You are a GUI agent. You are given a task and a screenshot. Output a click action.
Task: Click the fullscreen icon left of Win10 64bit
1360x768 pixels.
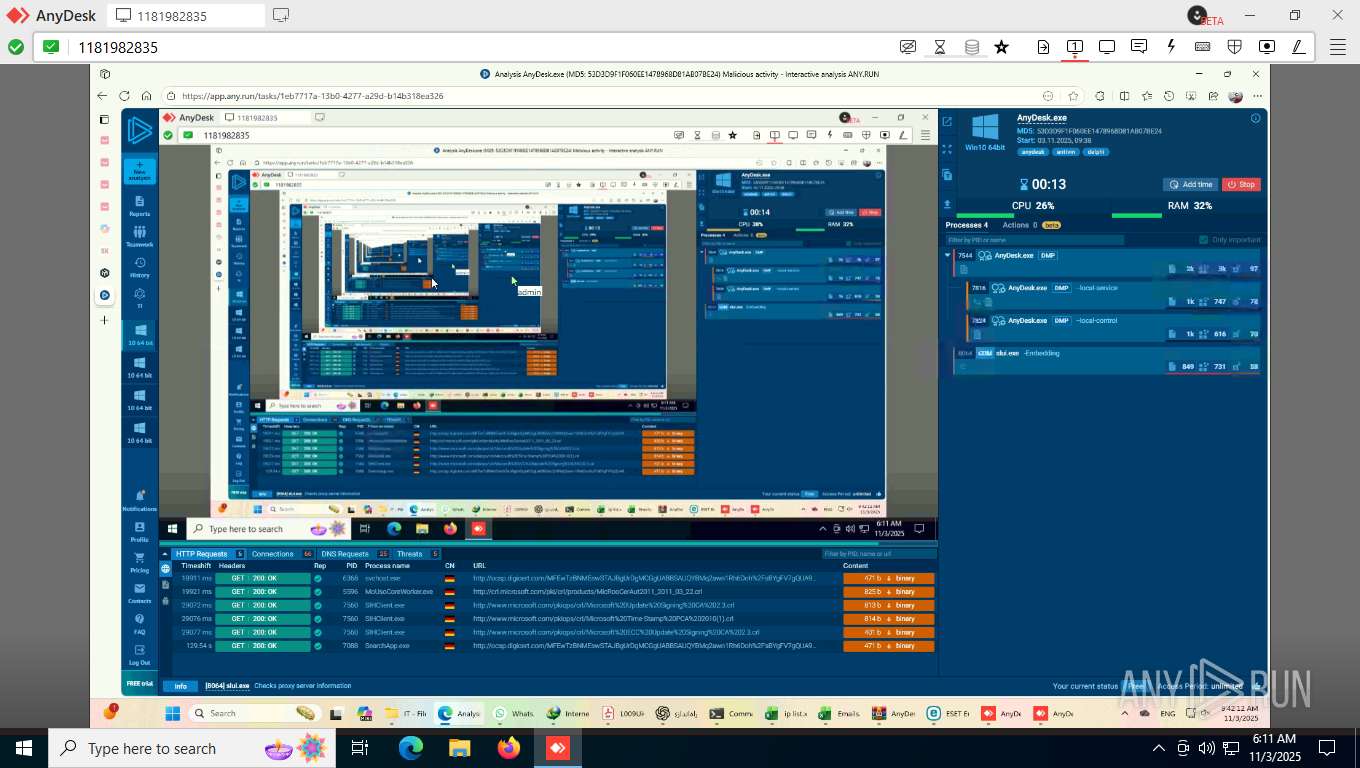tap(947, 147)
